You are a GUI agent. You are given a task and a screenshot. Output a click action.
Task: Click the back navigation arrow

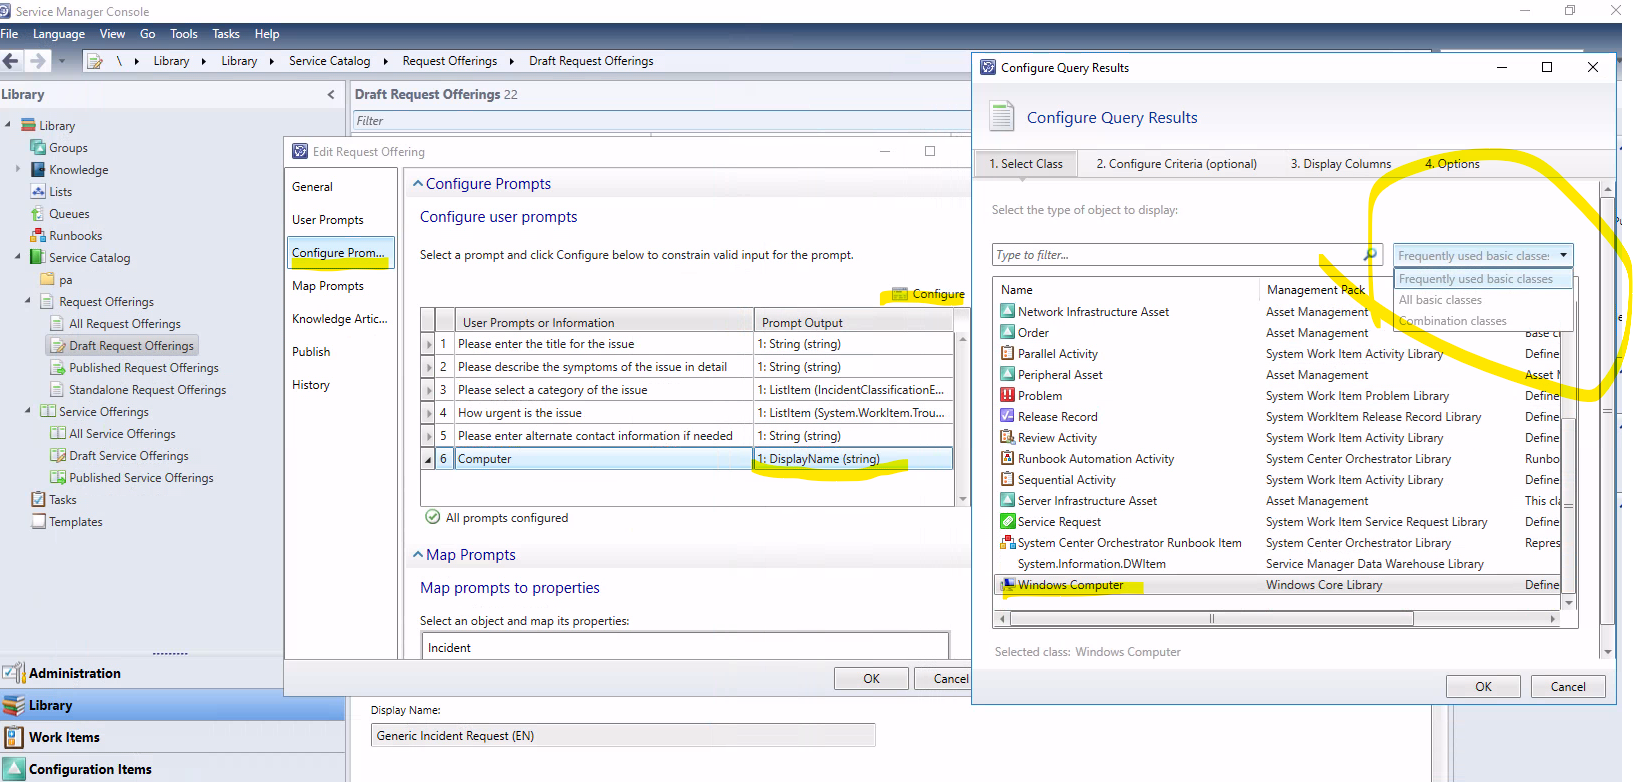(x=11, y=61)
